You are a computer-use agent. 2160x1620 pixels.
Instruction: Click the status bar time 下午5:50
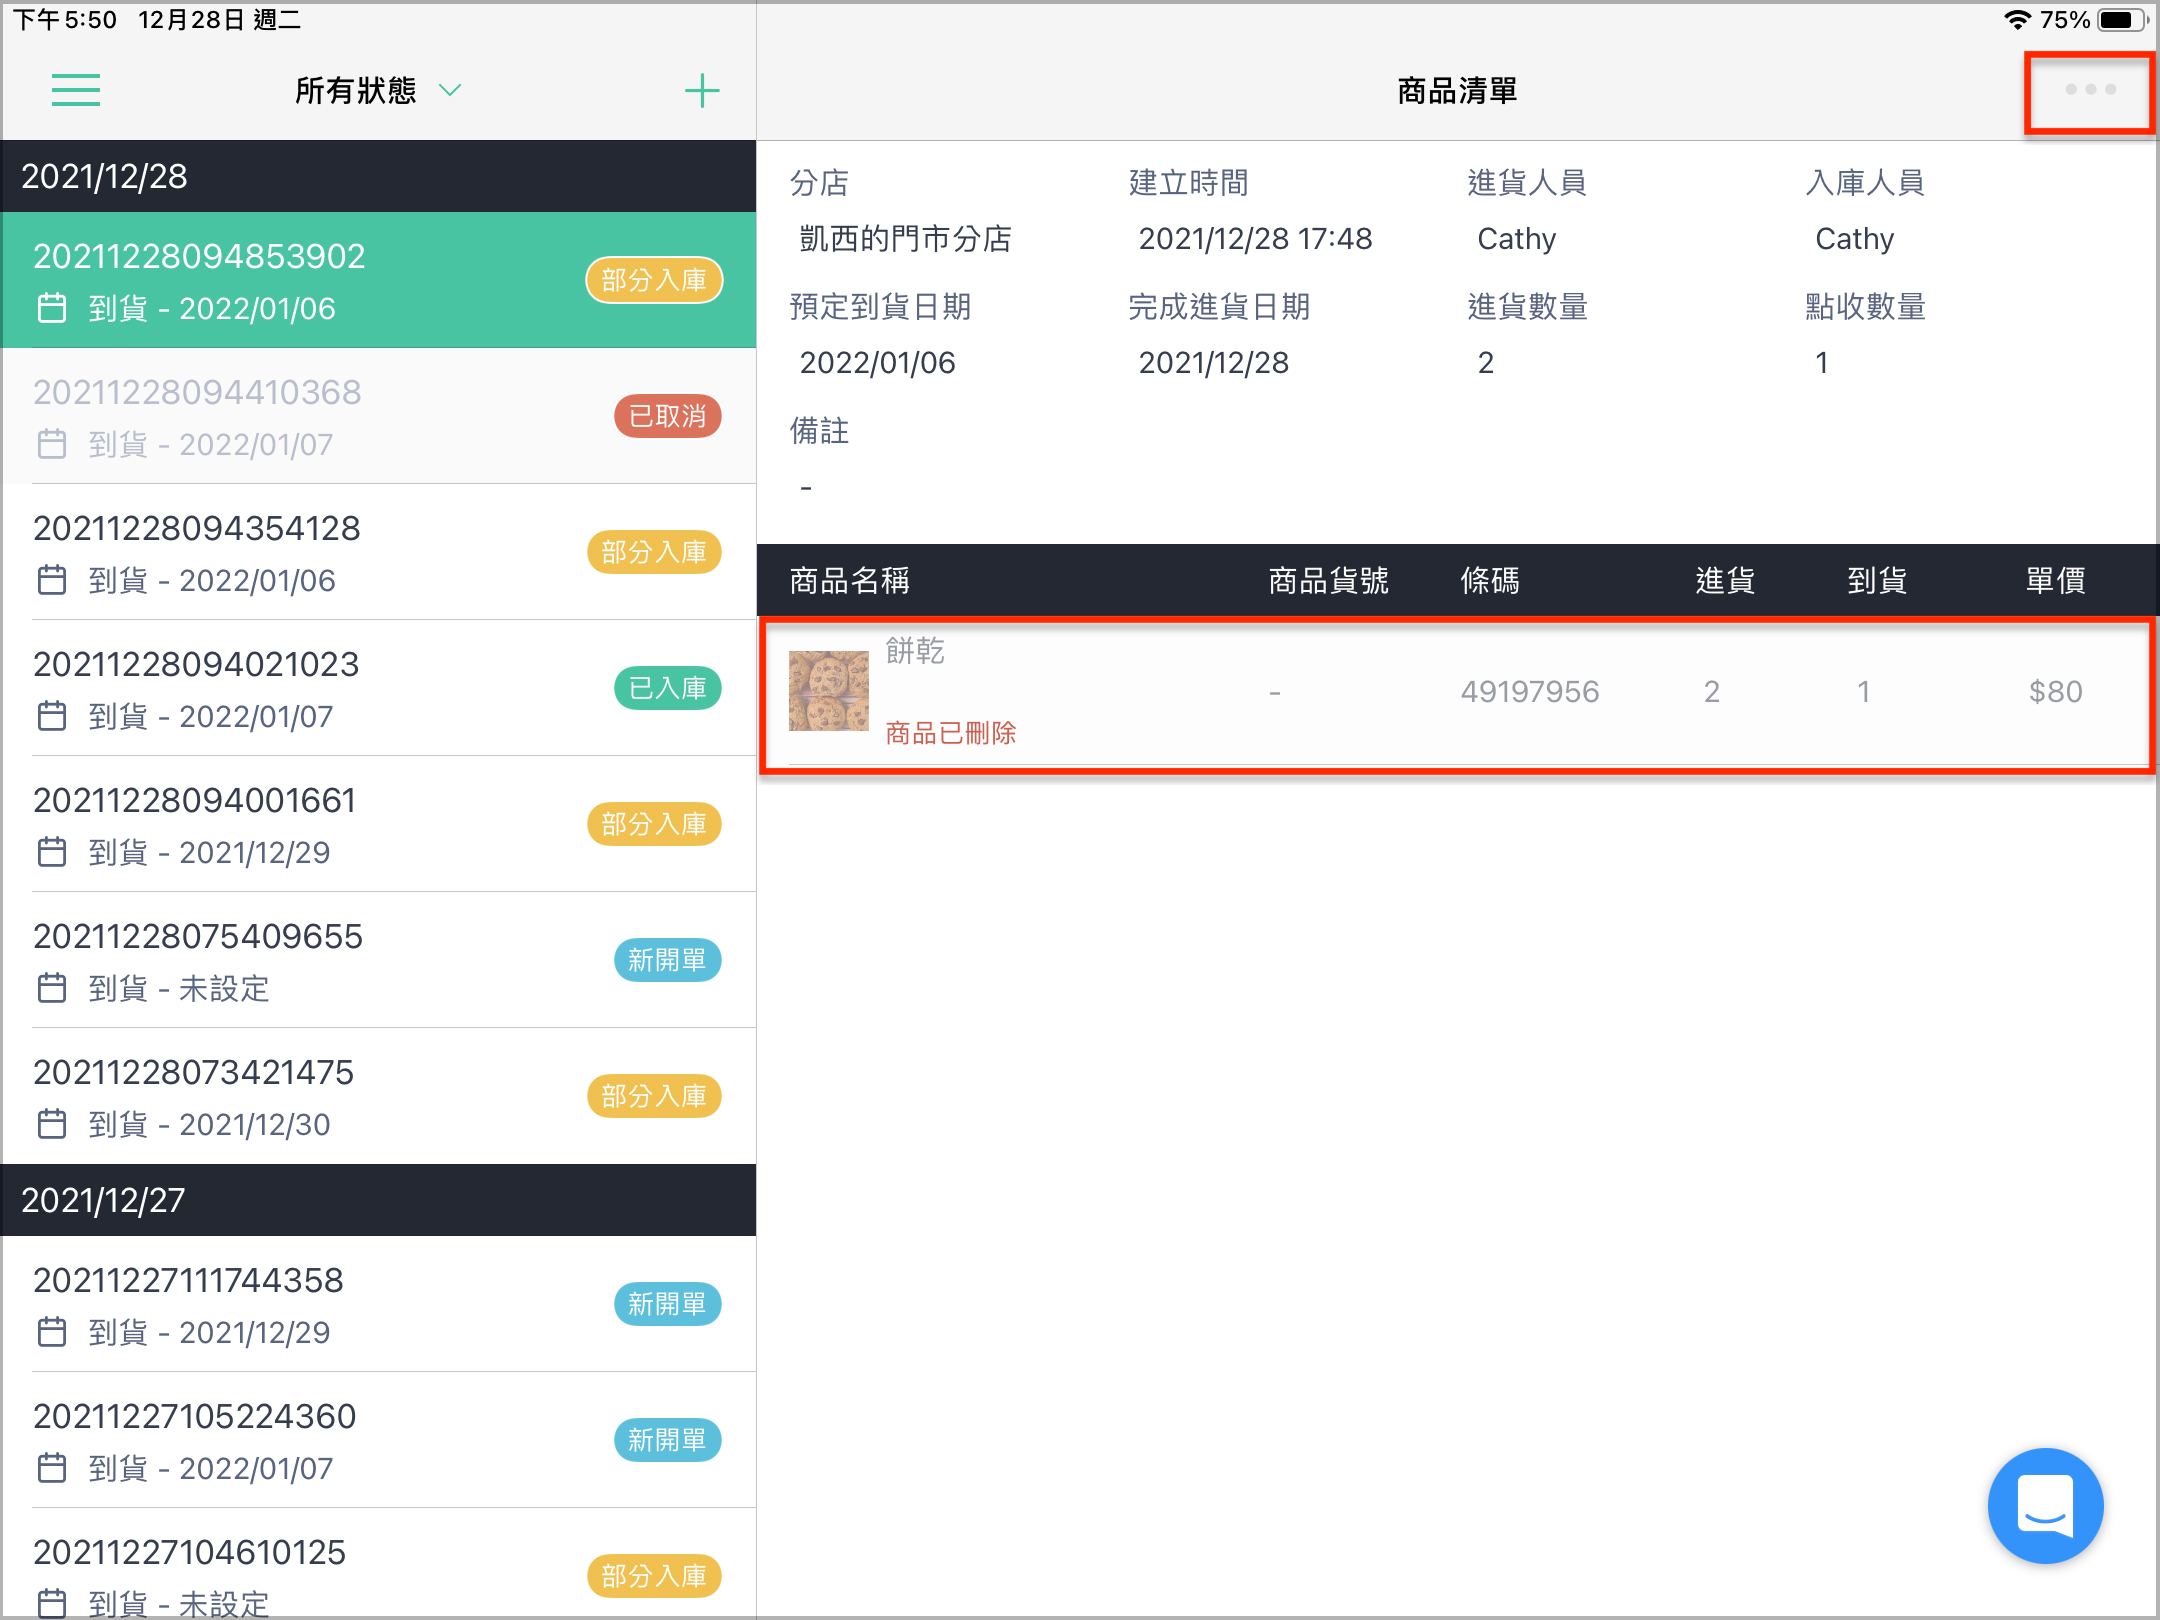click(x=64, y=20)
